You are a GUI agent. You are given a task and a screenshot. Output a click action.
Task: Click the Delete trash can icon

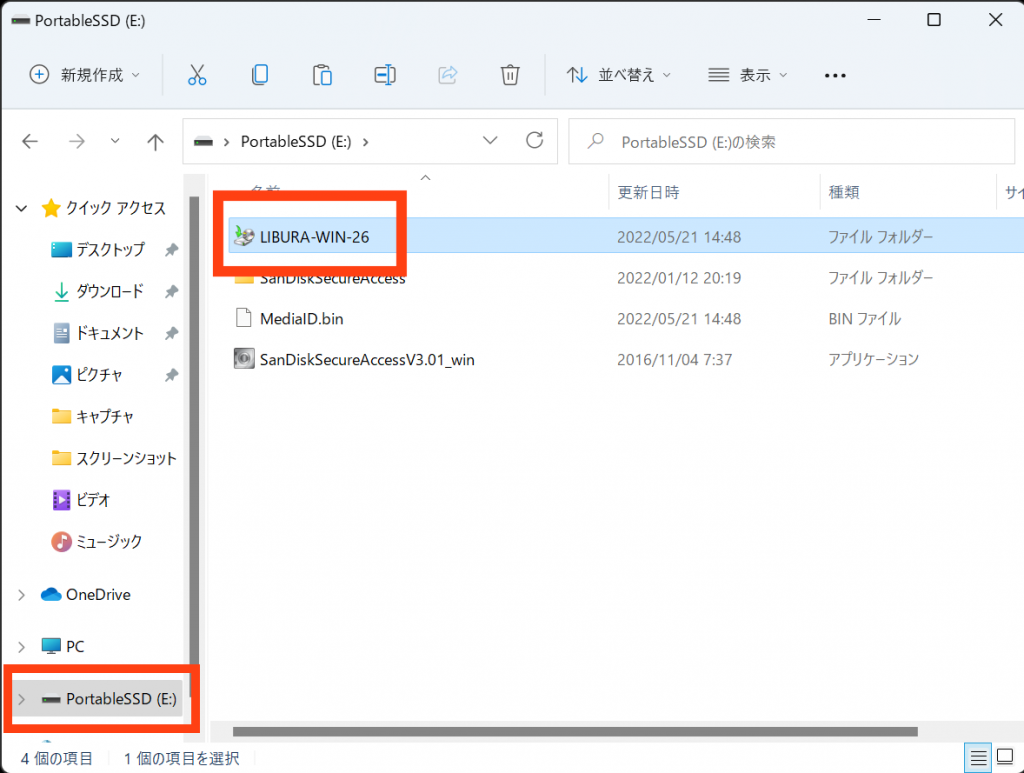click(x=510, y=75)
